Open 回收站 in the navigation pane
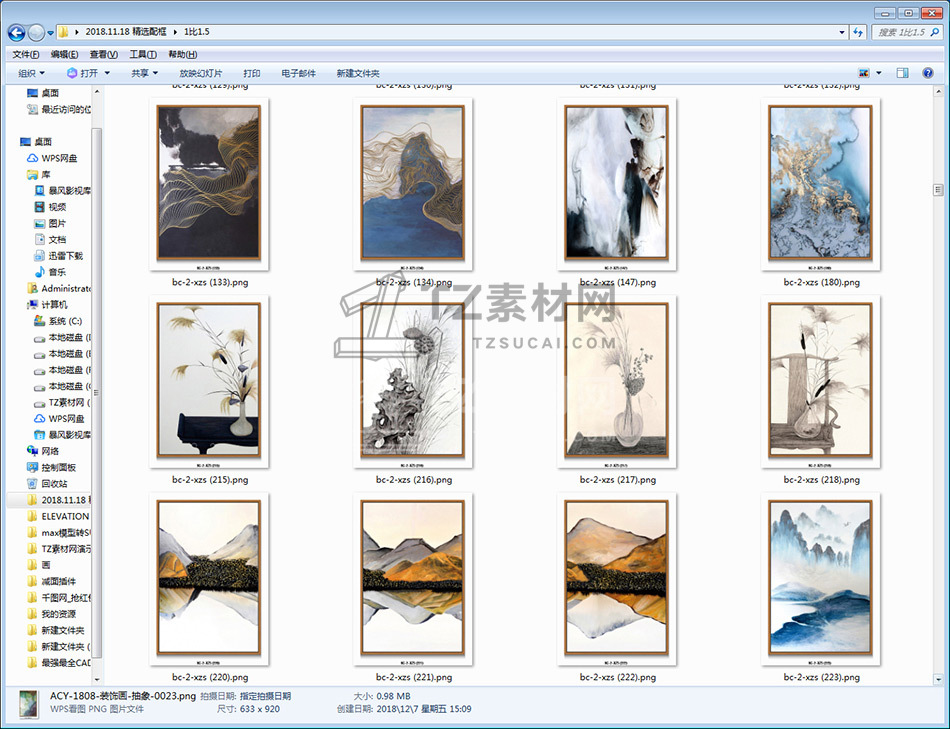Viewport: 950px width, 729px height. pyautogui.click(x=54, y=484)
